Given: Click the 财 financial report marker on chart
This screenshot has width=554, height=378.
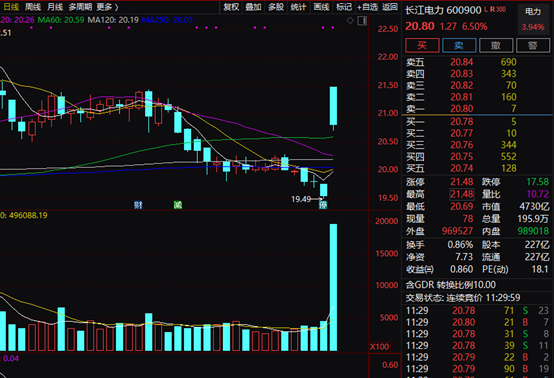Looking at the screenshot, I should [138, 205].
